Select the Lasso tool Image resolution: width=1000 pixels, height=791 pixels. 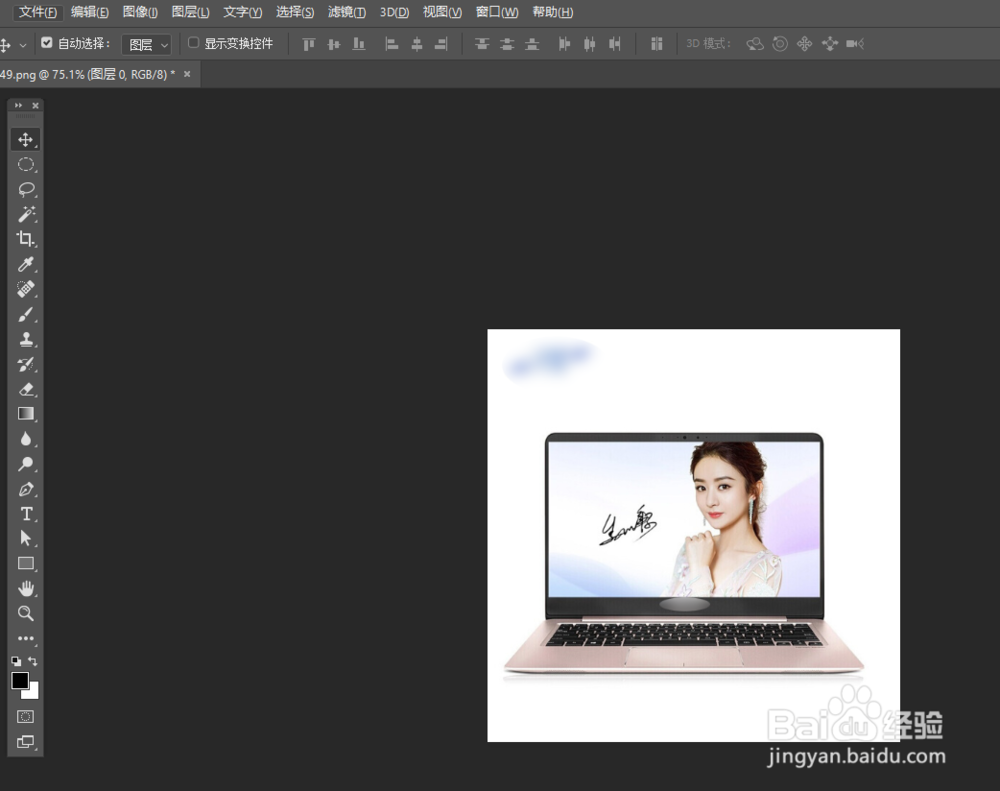point(26,189)
